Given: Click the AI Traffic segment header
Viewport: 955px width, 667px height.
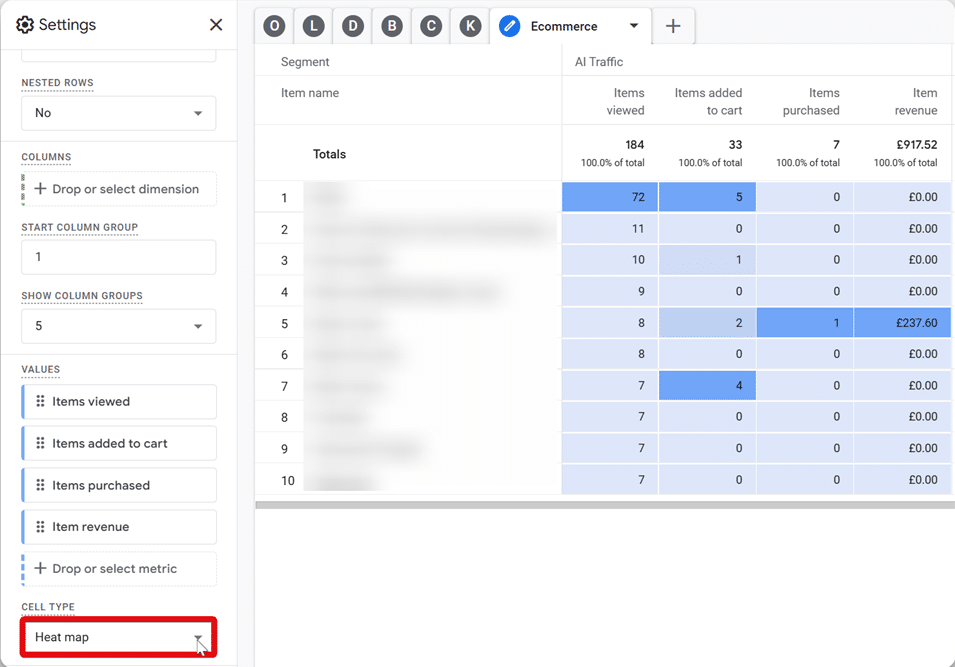Looking at the screenshot, I should tap(599, 62).
